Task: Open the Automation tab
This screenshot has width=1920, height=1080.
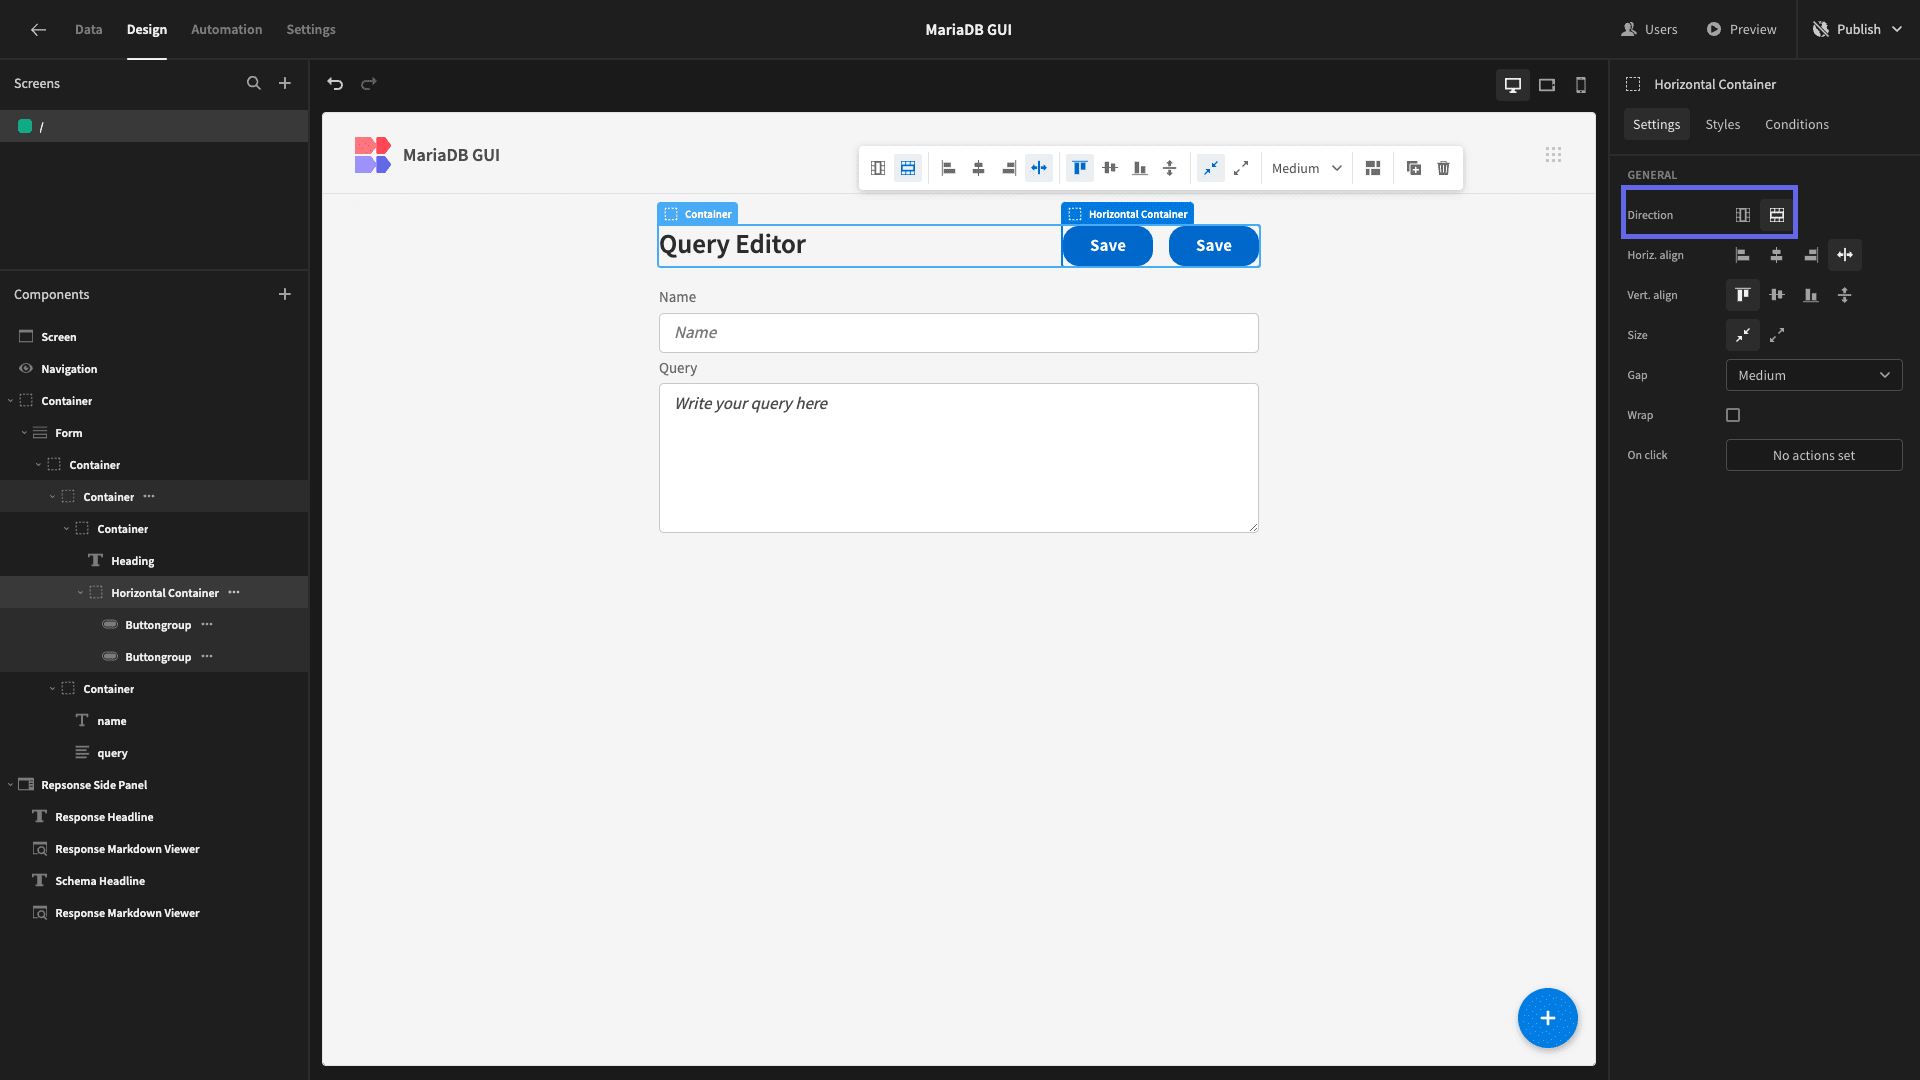Action: click(x=226, y=30)
